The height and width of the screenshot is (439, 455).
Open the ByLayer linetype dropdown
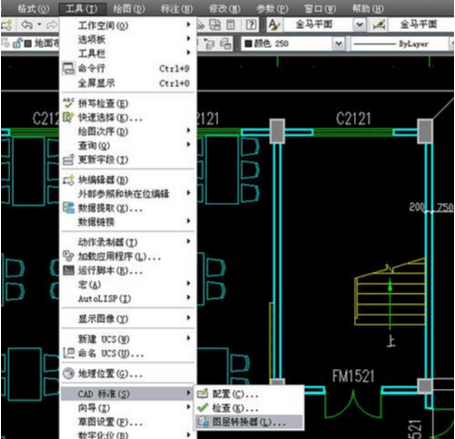point(399,44)
